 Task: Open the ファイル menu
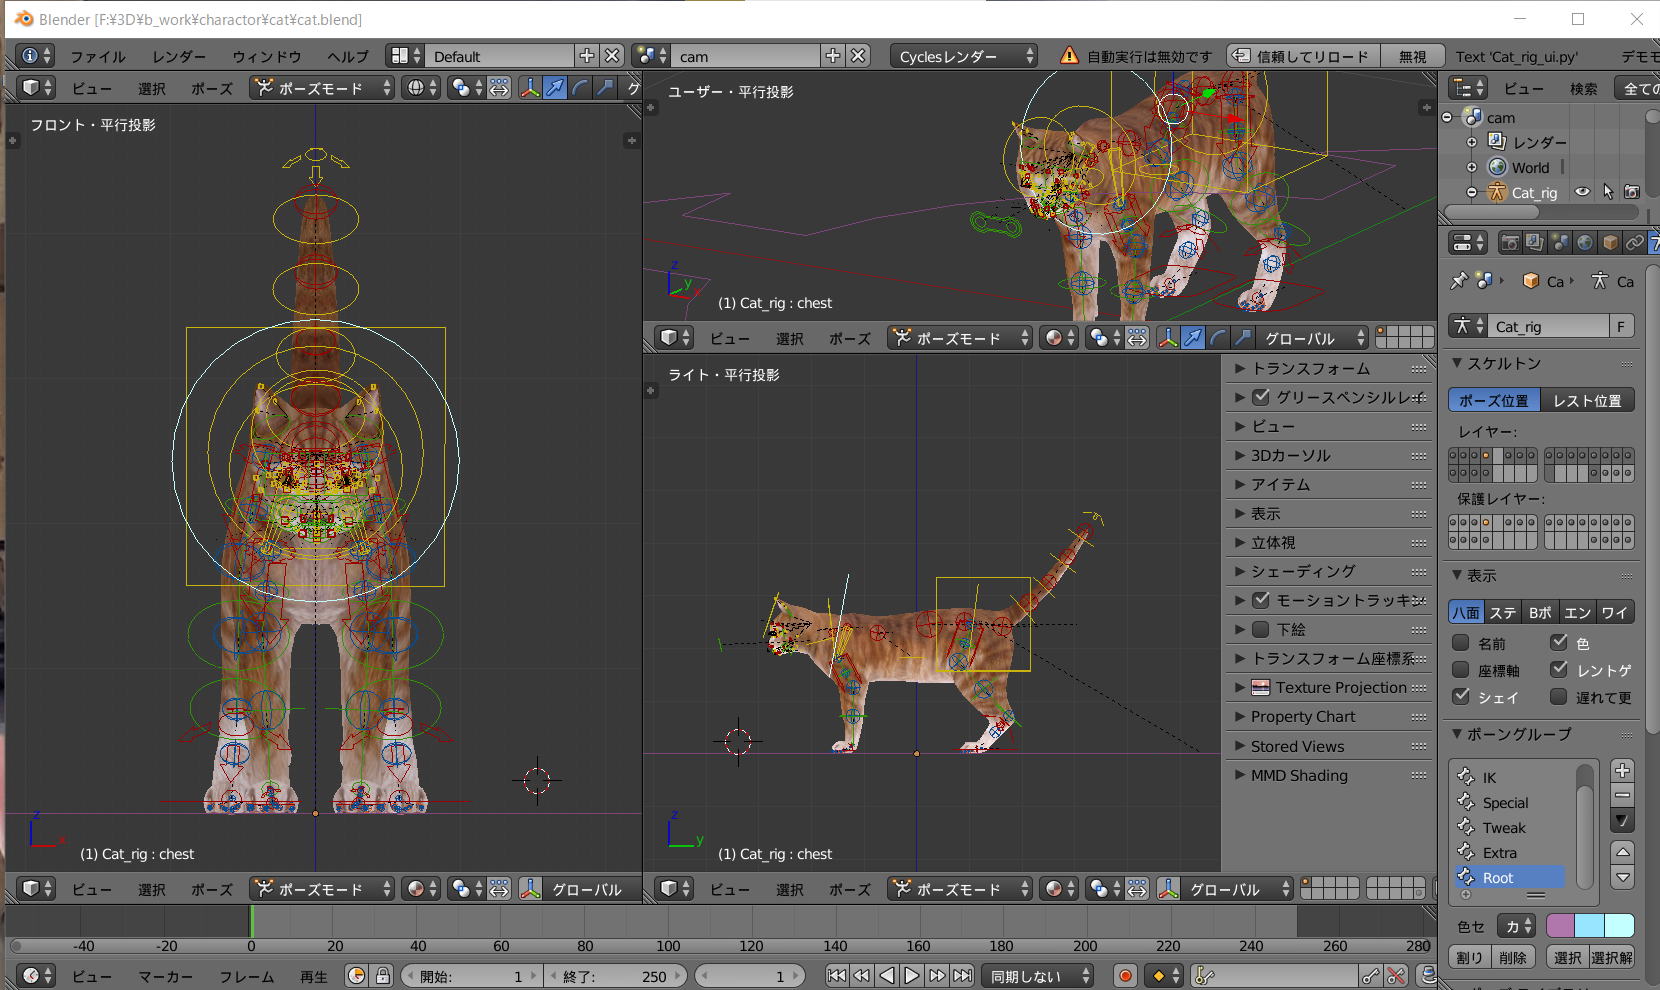97,57
